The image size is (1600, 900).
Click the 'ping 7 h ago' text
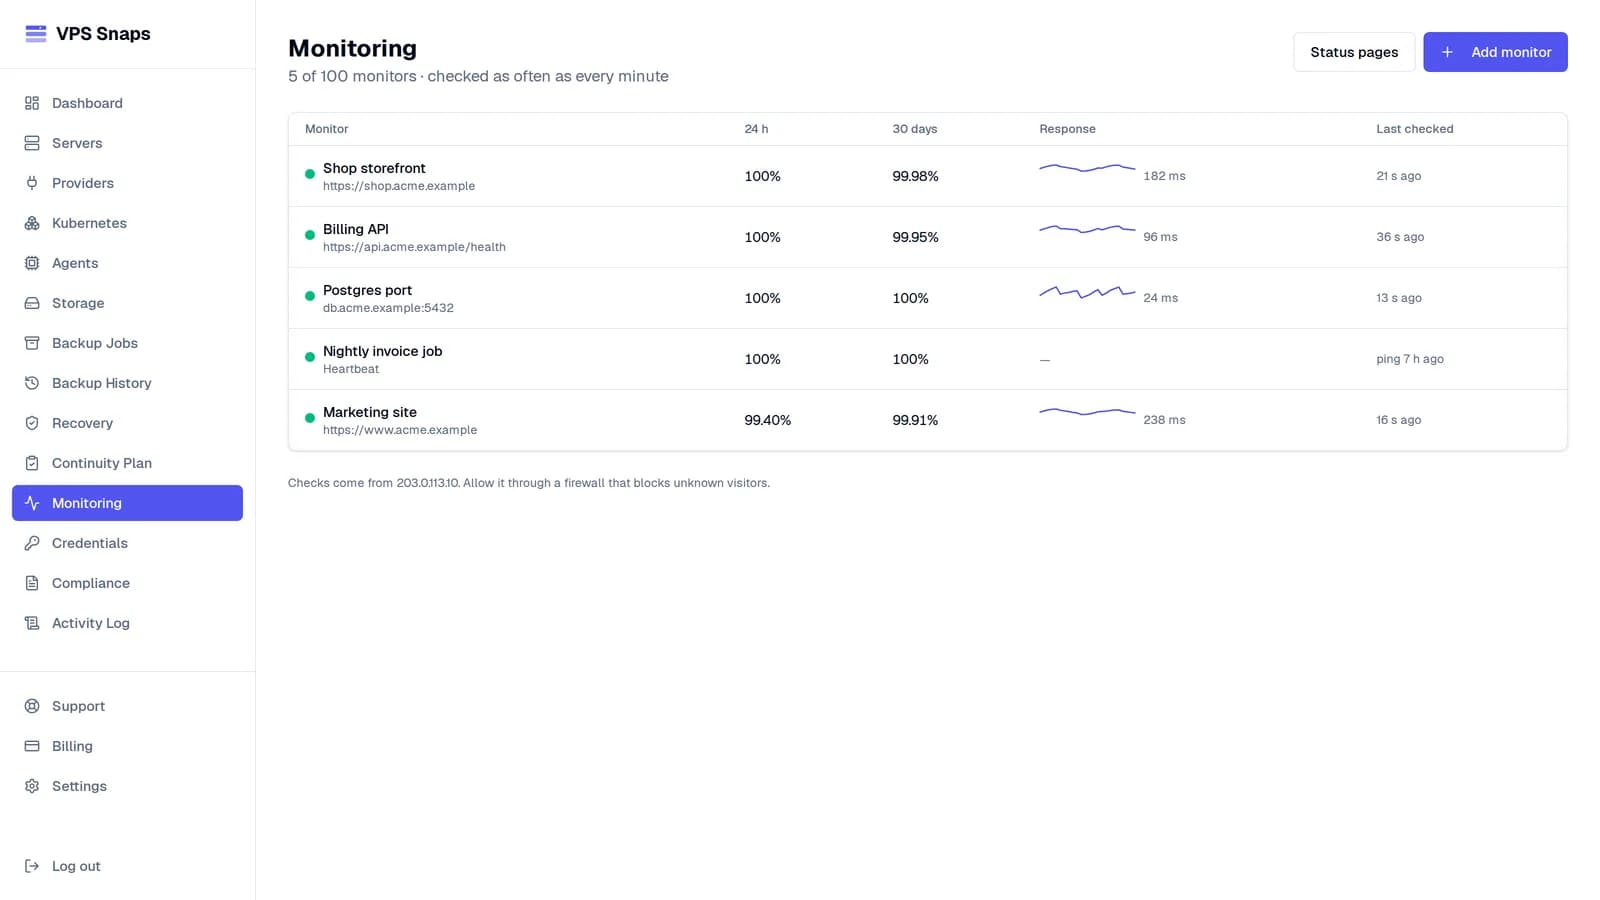point(1410,359)
